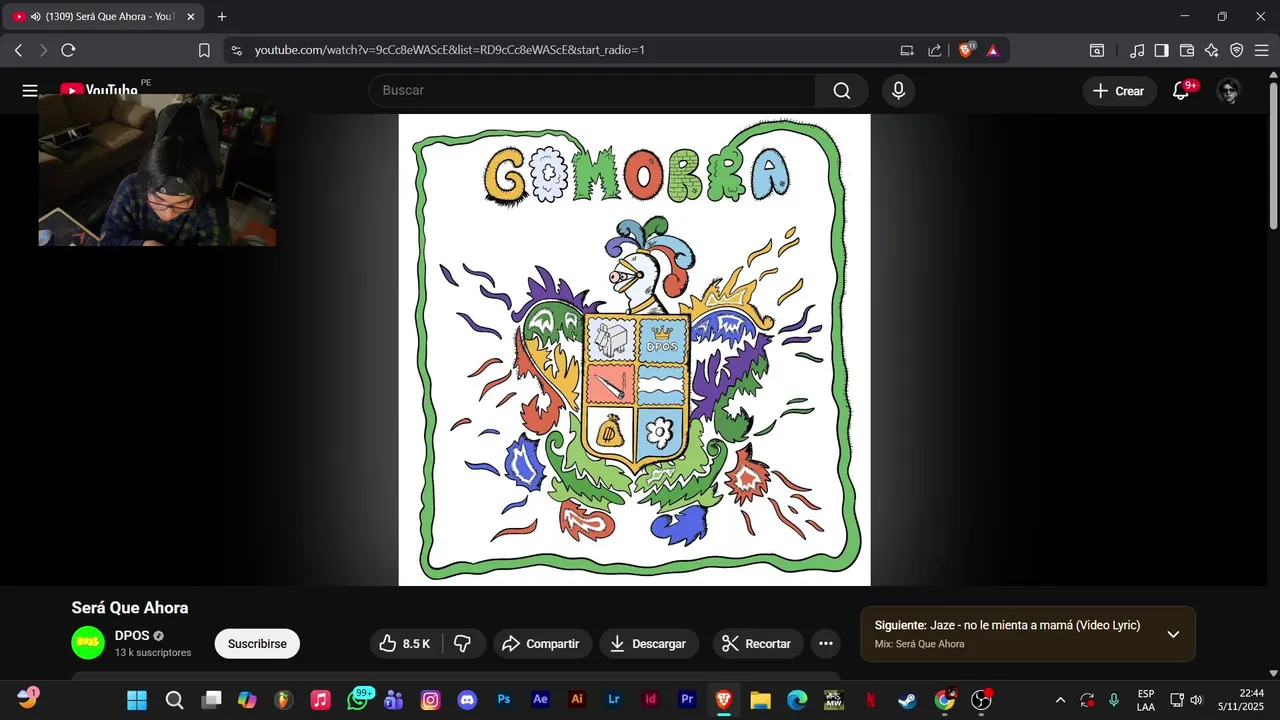This screenshot has width=1280, height=720.
Task: Open WhatsApp from the taskbar
Action: [358, 700]
